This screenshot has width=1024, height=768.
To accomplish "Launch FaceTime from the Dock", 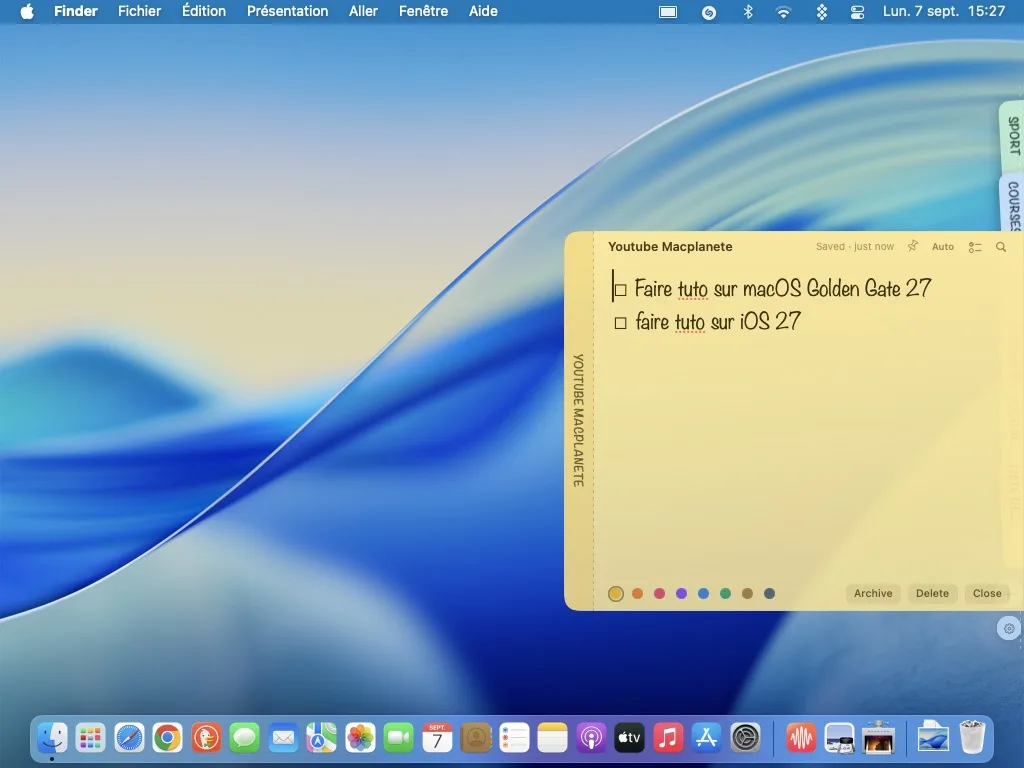I will pyautogui.click(x=399, y=739).
